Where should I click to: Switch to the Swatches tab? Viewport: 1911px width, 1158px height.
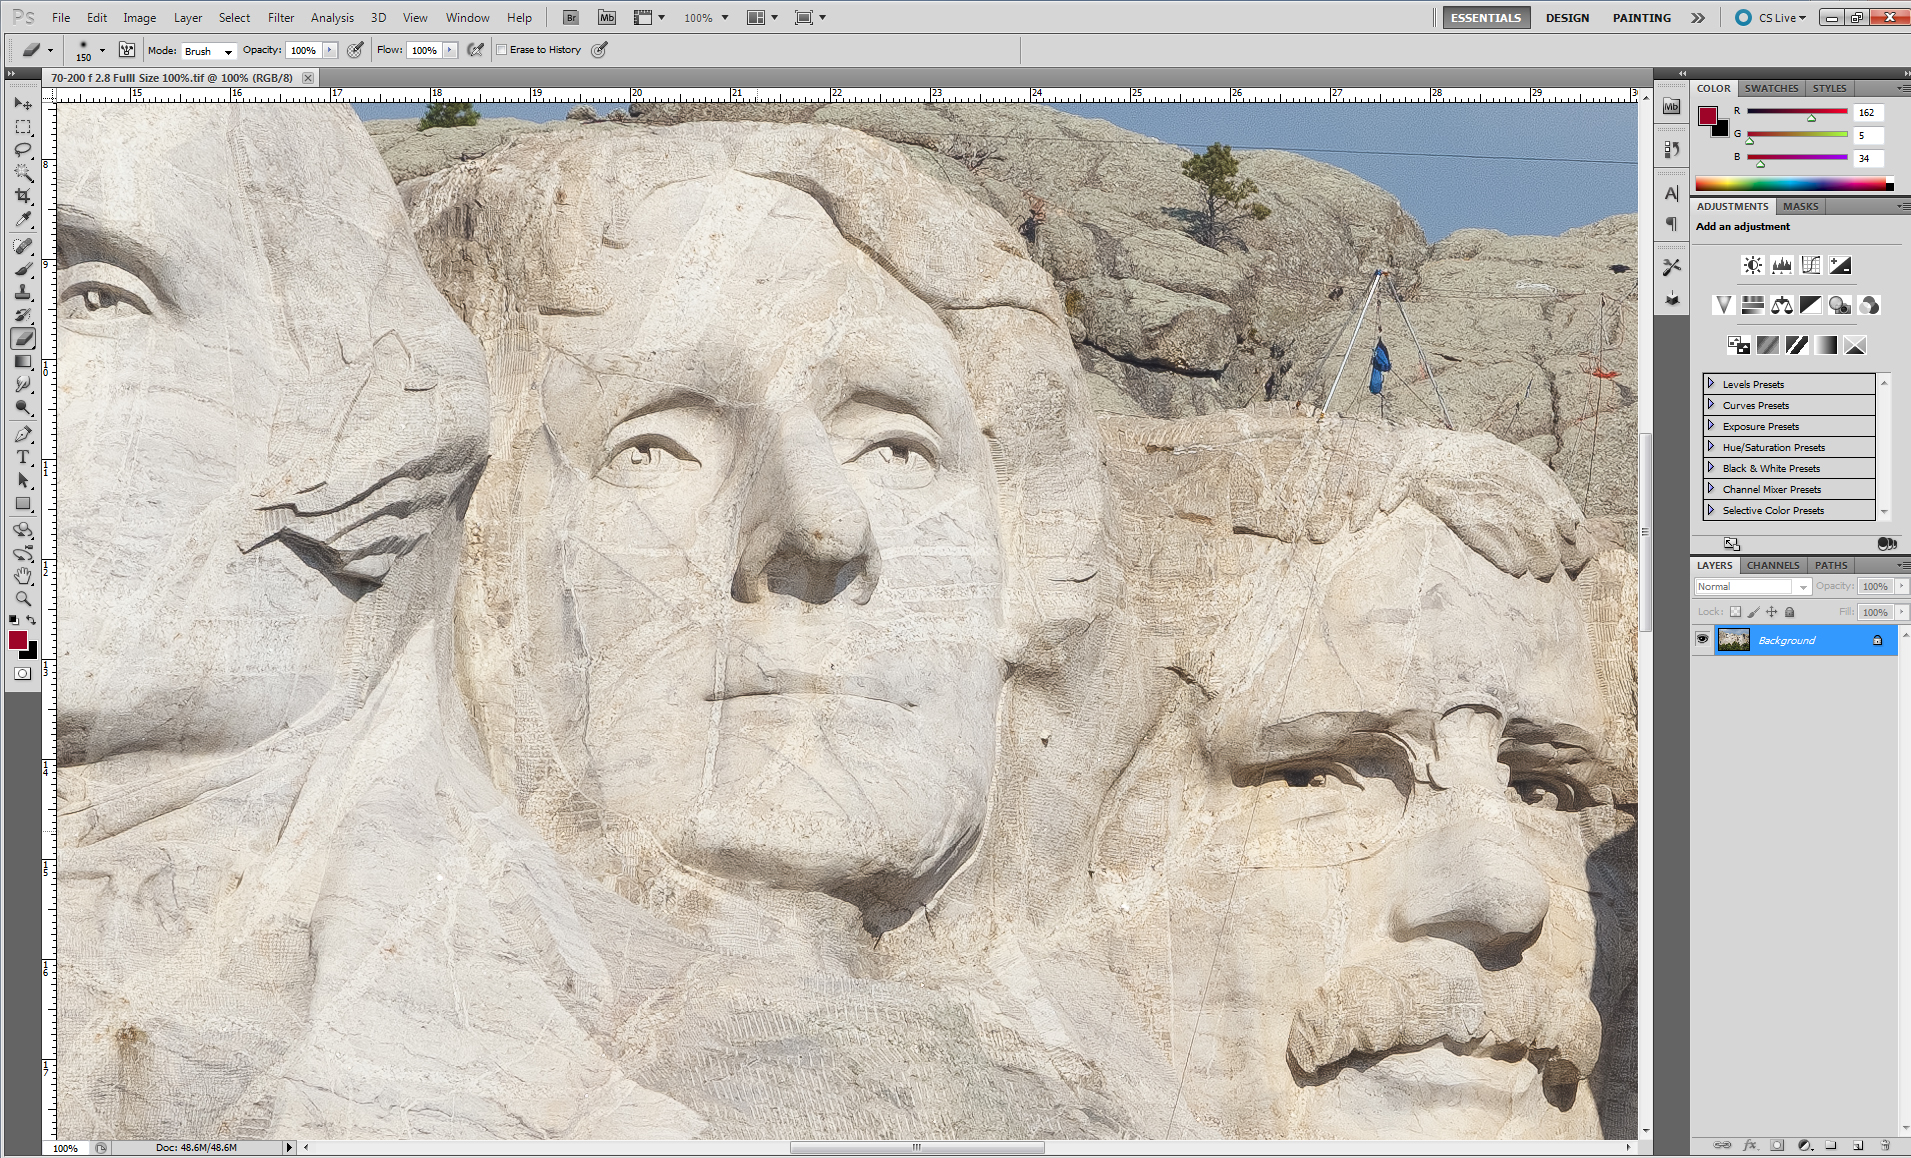(x=1771, y=88)
